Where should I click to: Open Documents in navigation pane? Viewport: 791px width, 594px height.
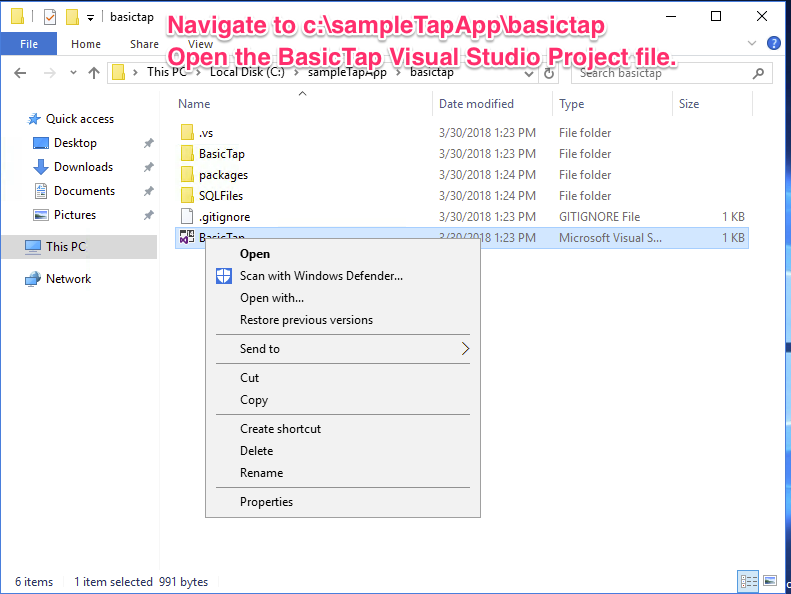(84, 191)
